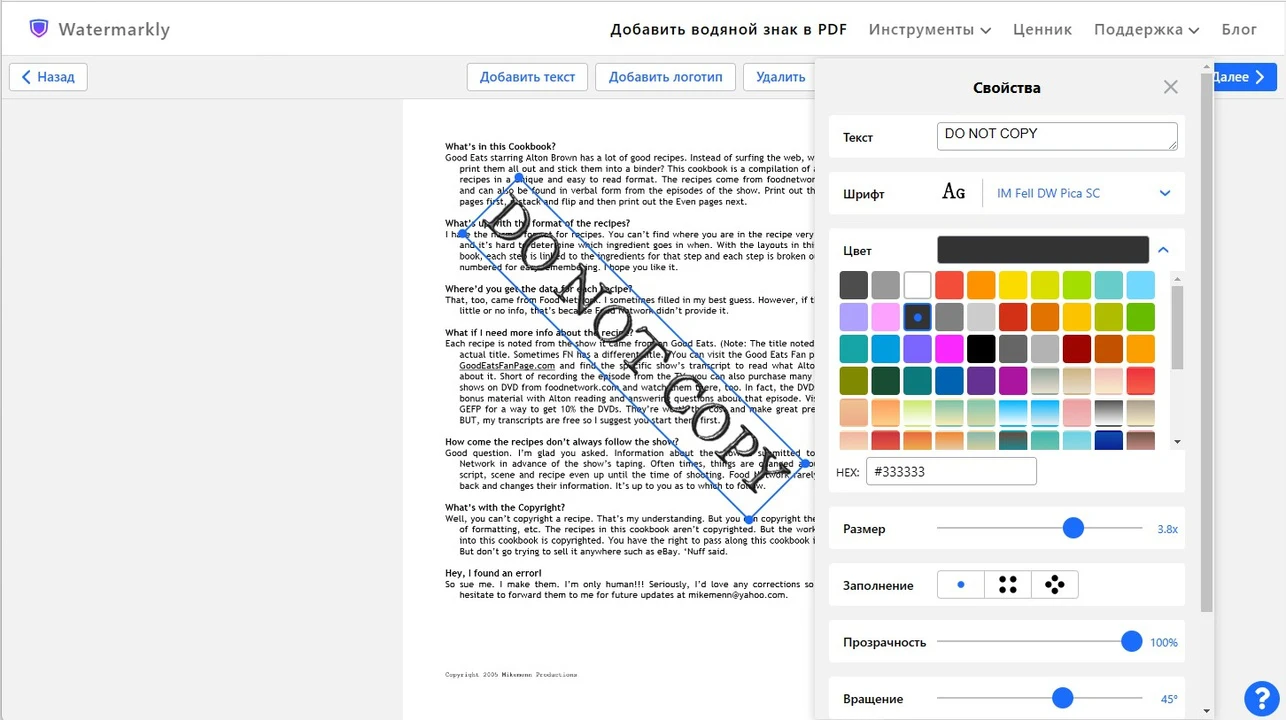Viewport: 1286px width, 720px height.
Task: Select four-dot tiled fill mode
Action: pyautogui.click(x=1008, y=585)
